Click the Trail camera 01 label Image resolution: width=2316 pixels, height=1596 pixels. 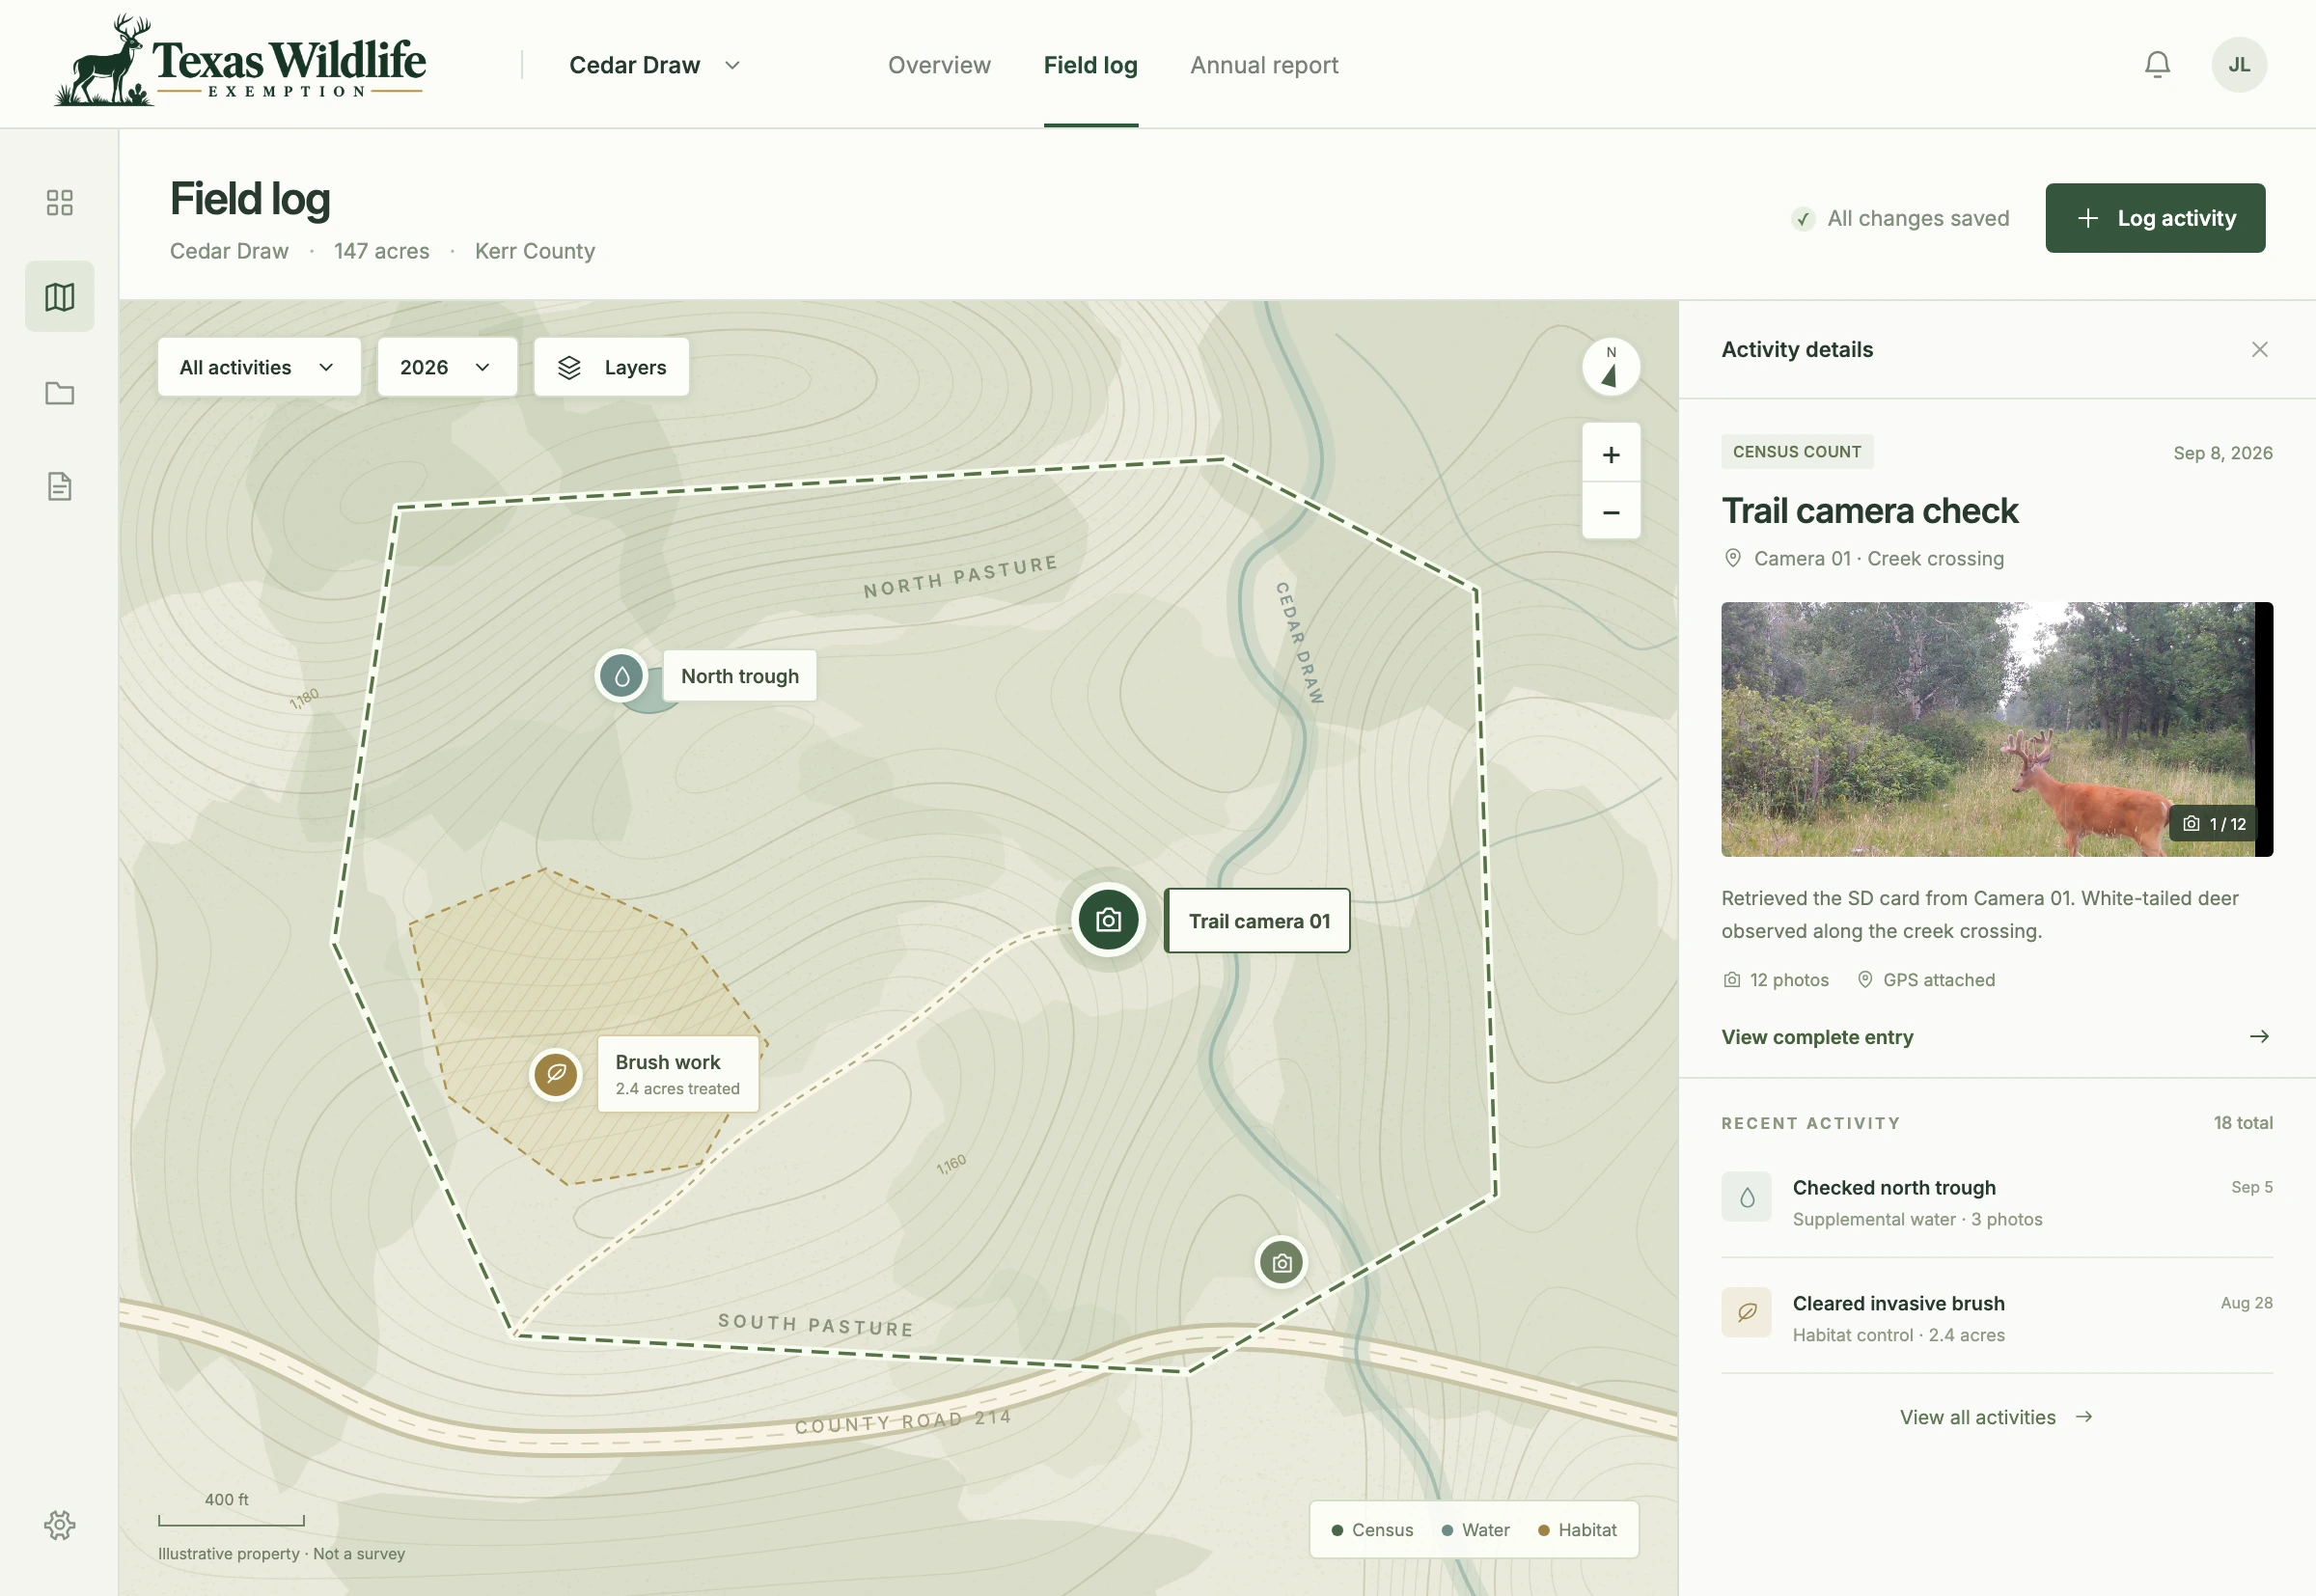coord(1258,921)
